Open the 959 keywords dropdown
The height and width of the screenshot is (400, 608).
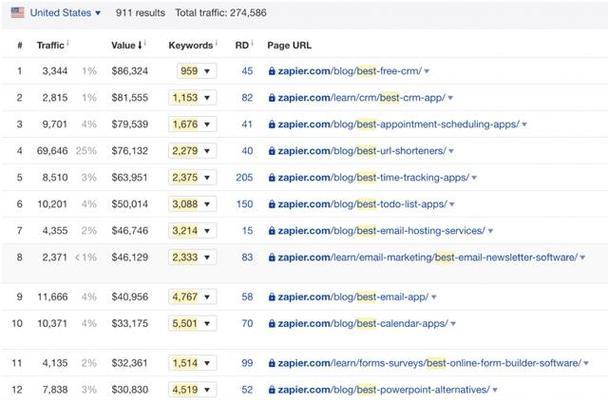tap(197, 71)
